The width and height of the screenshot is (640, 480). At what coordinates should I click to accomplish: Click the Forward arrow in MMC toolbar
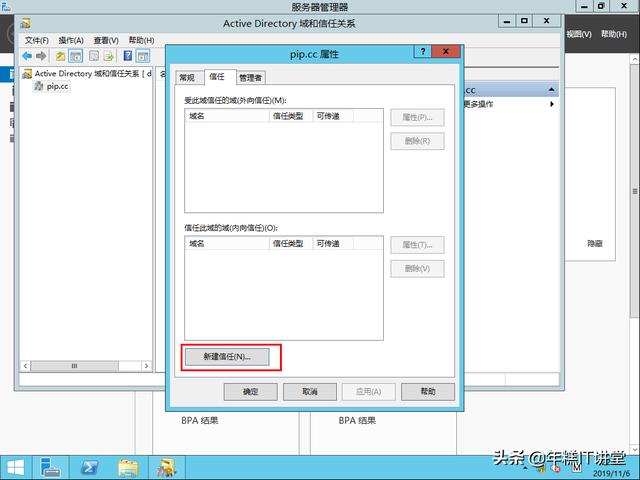point(41,56)
